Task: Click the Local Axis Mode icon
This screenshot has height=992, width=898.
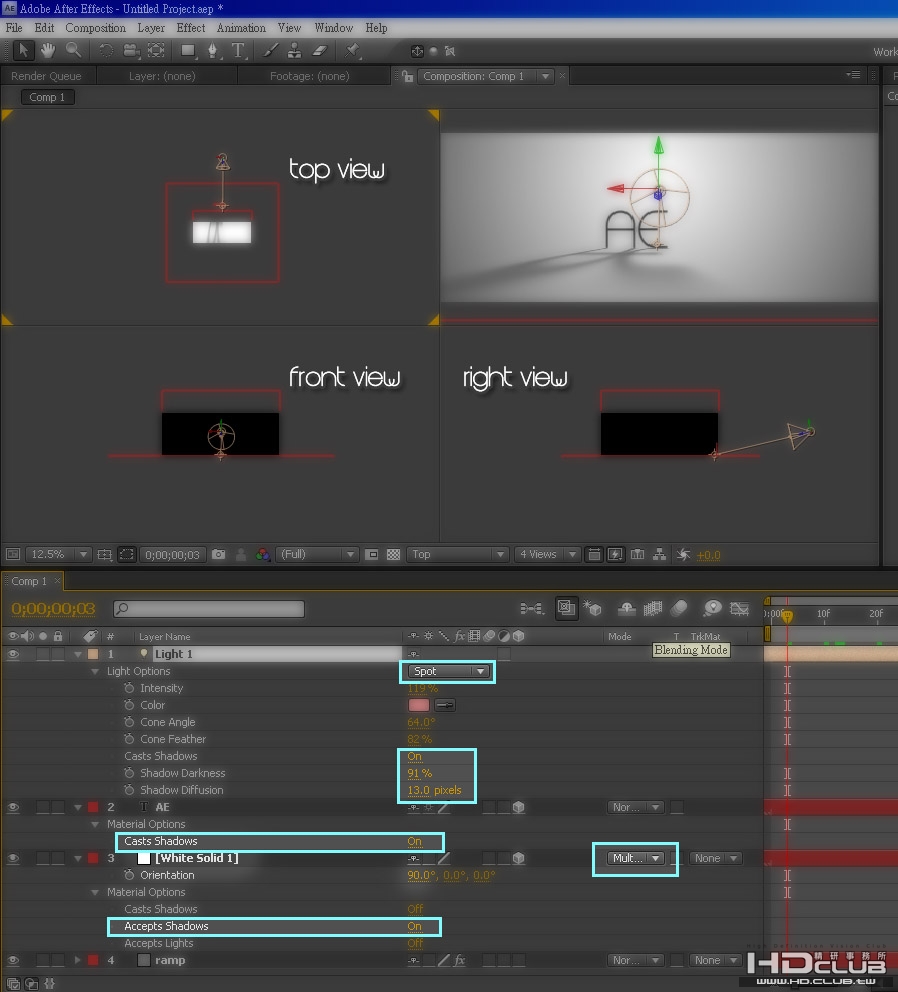Action: [x=417, y=51]
